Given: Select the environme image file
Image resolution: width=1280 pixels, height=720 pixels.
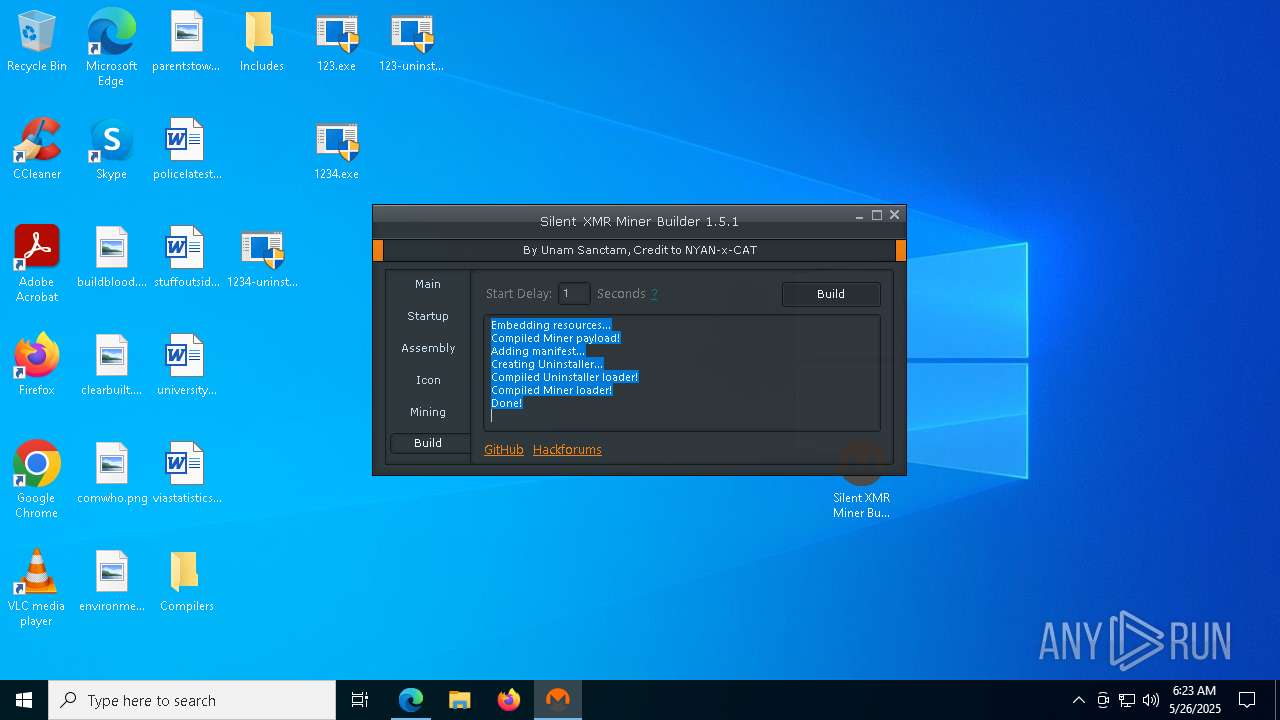Looking at the screenshot, I should (x=111, y=582).
